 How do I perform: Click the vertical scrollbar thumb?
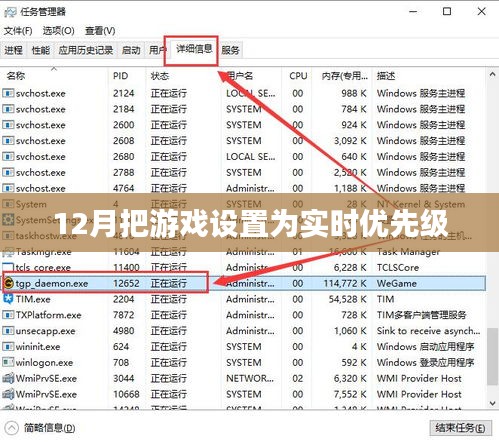492,357
